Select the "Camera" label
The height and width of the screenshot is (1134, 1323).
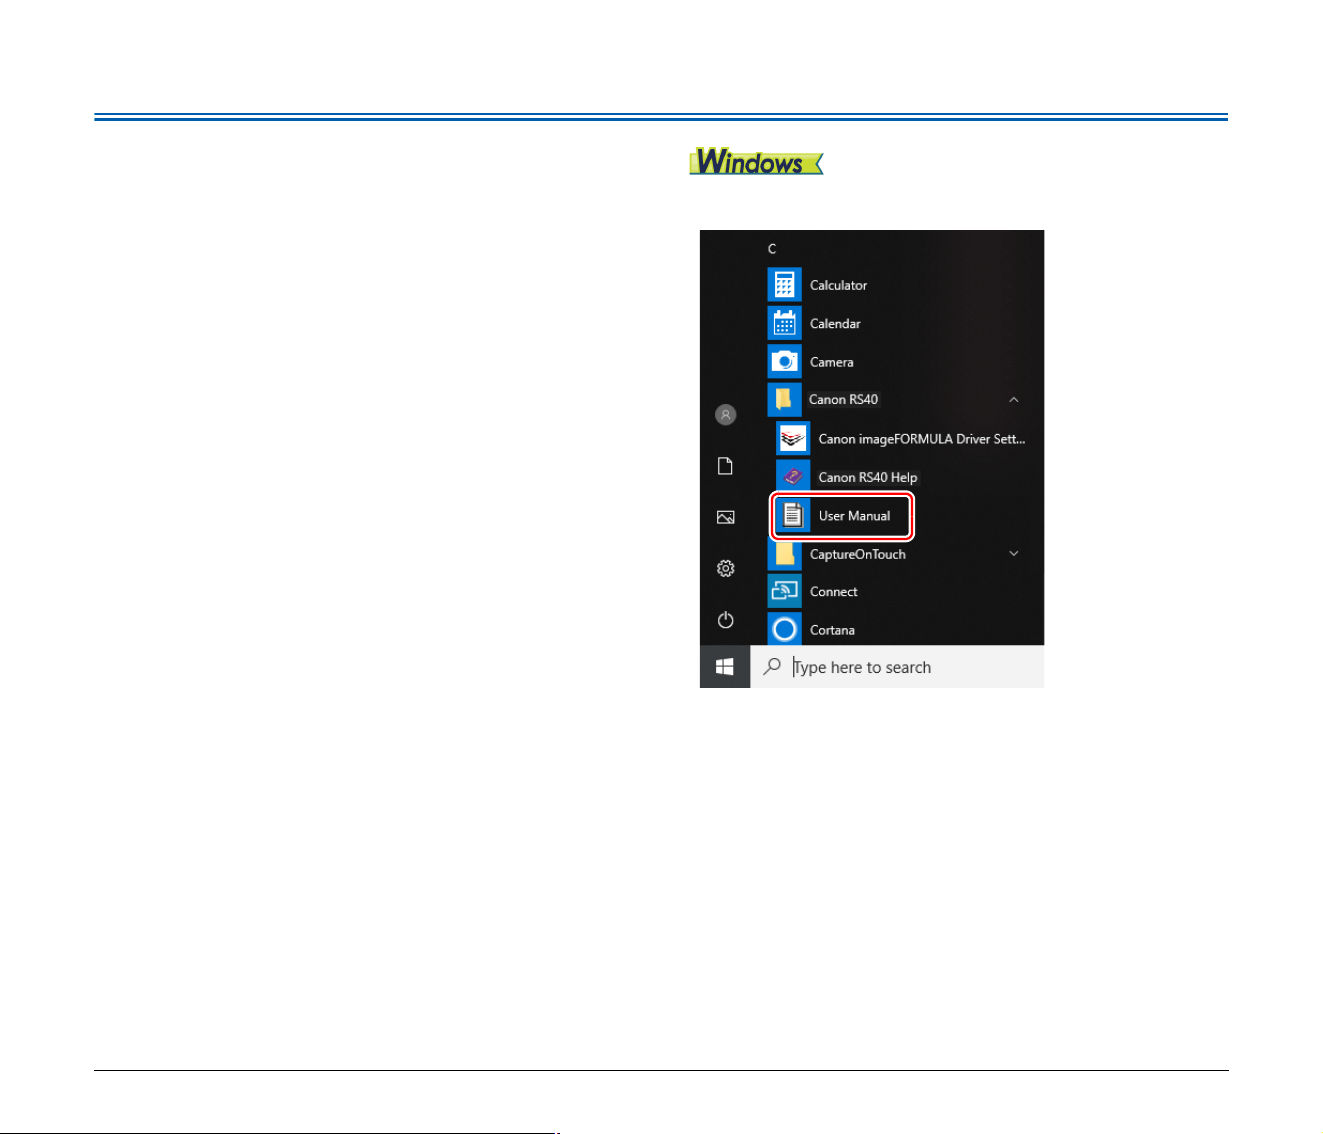[x=832, y=362]
